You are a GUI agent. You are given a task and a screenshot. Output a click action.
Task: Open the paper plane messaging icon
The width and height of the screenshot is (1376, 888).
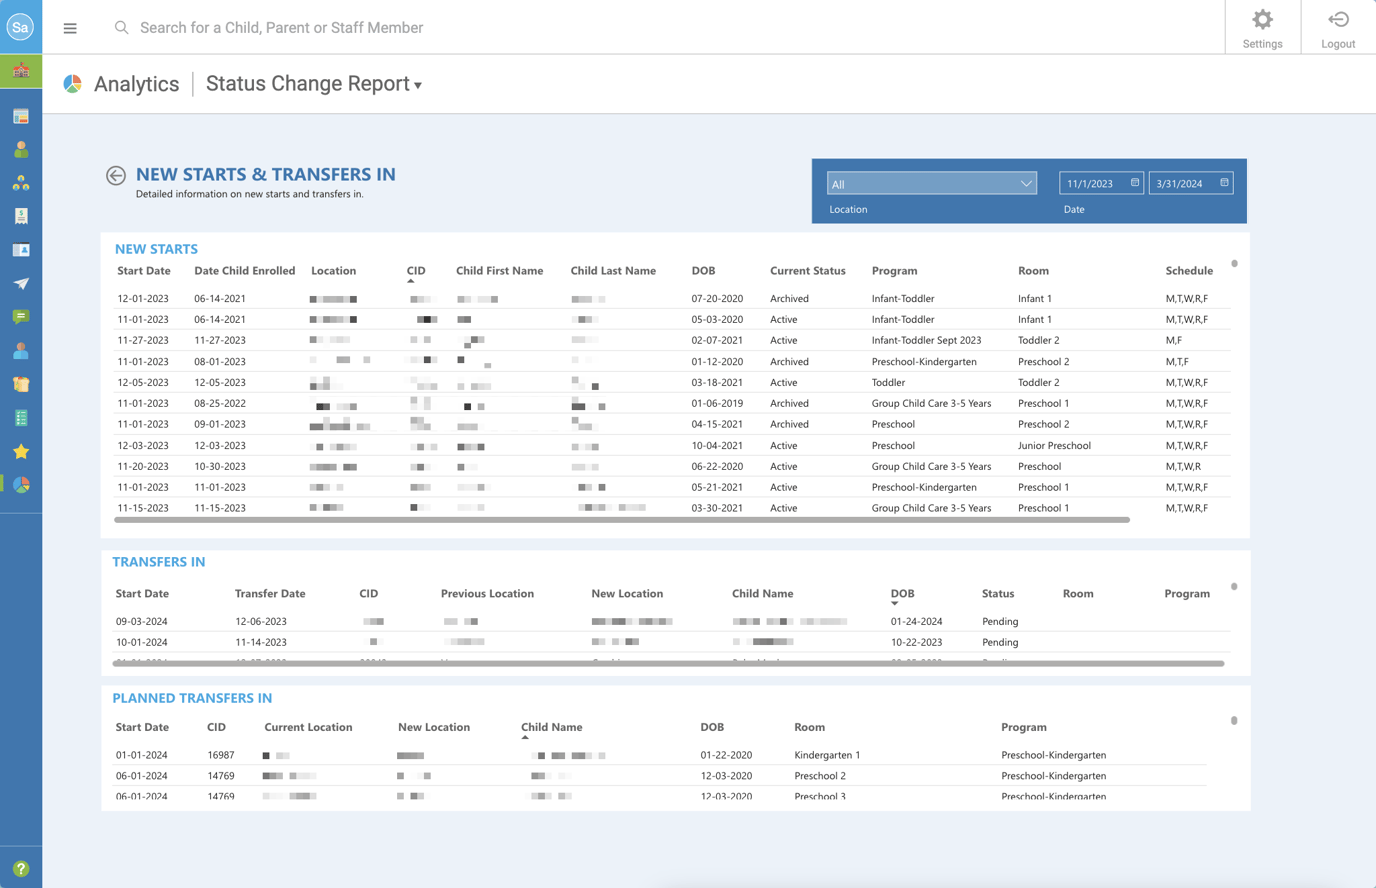(x=20, y=282)
